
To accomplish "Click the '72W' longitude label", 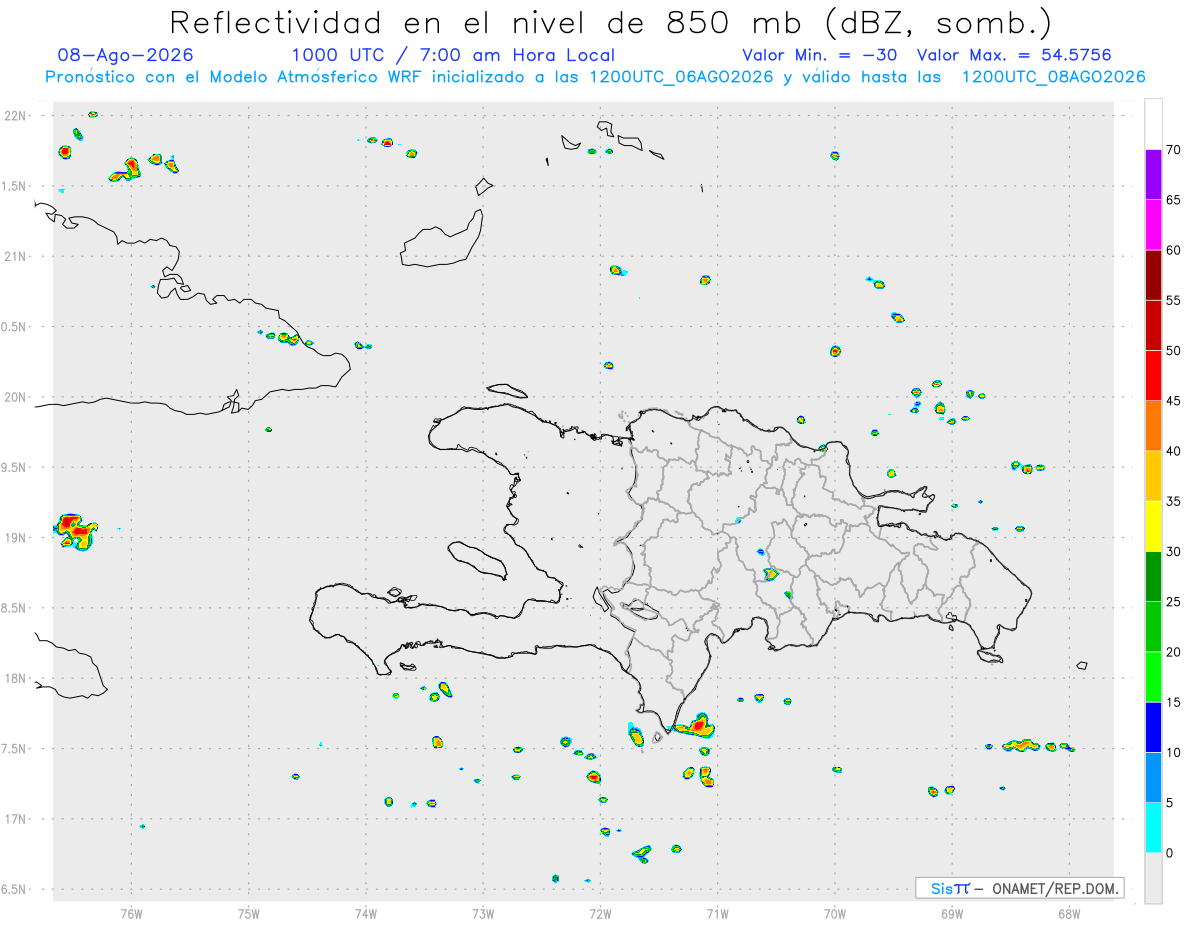I will pyautogui.click(x=600, y=914).
